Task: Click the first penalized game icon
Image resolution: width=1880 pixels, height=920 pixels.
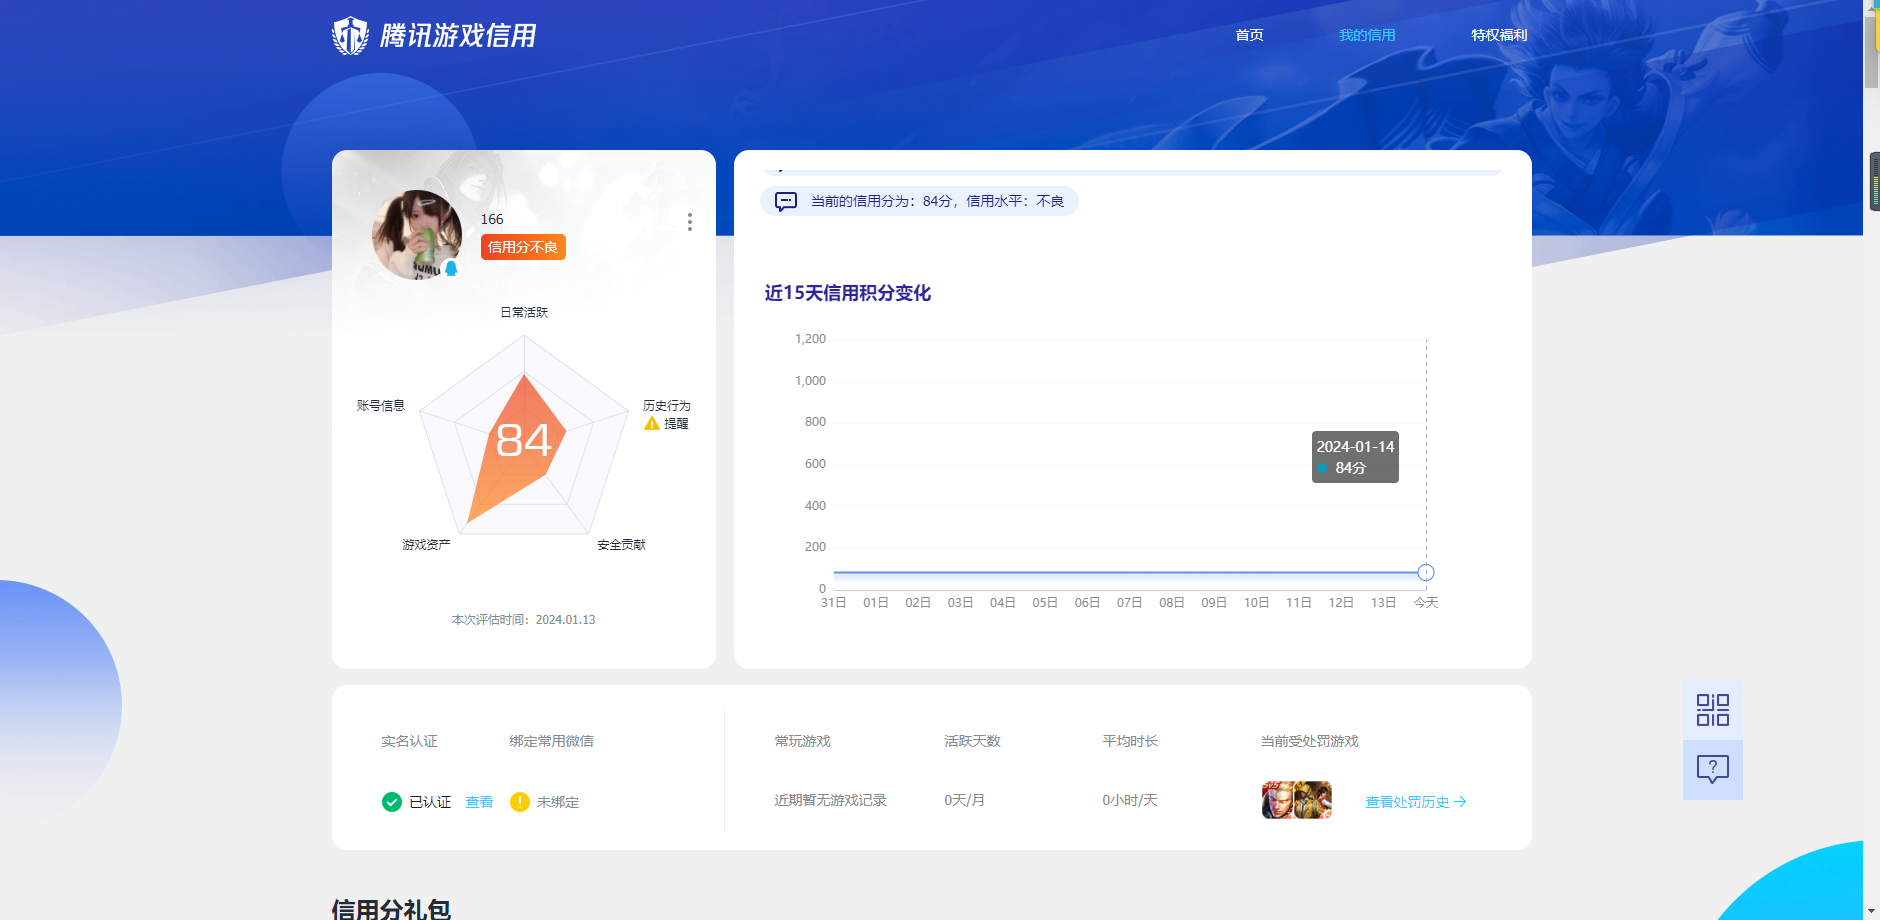Action: point(1278,800)
